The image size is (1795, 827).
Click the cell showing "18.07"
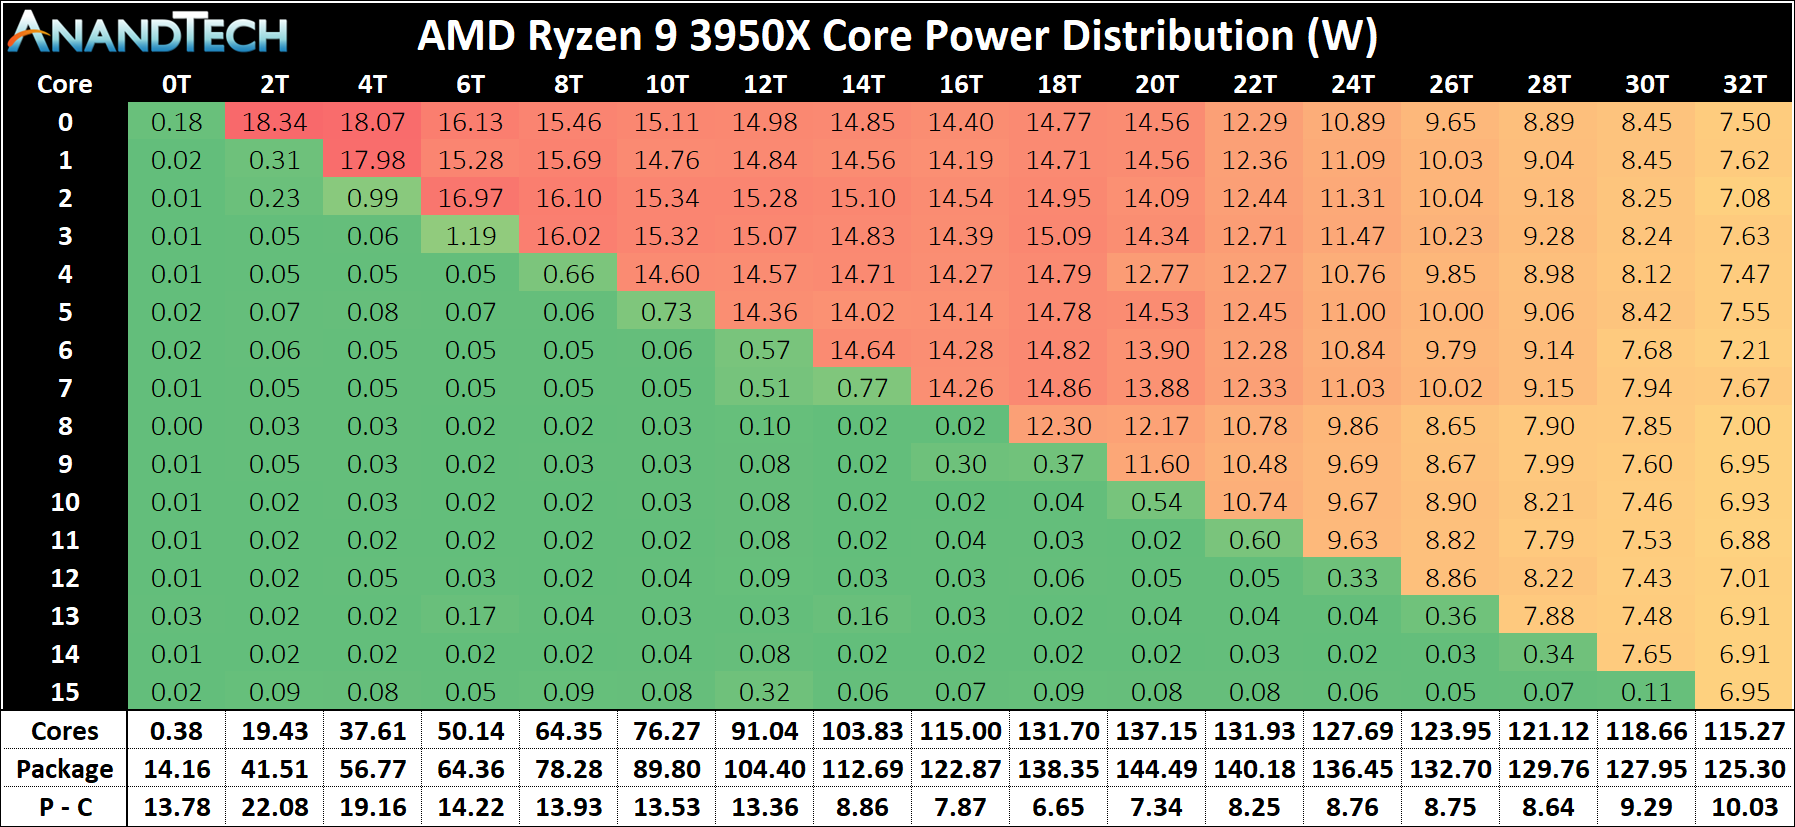[372, 122]
